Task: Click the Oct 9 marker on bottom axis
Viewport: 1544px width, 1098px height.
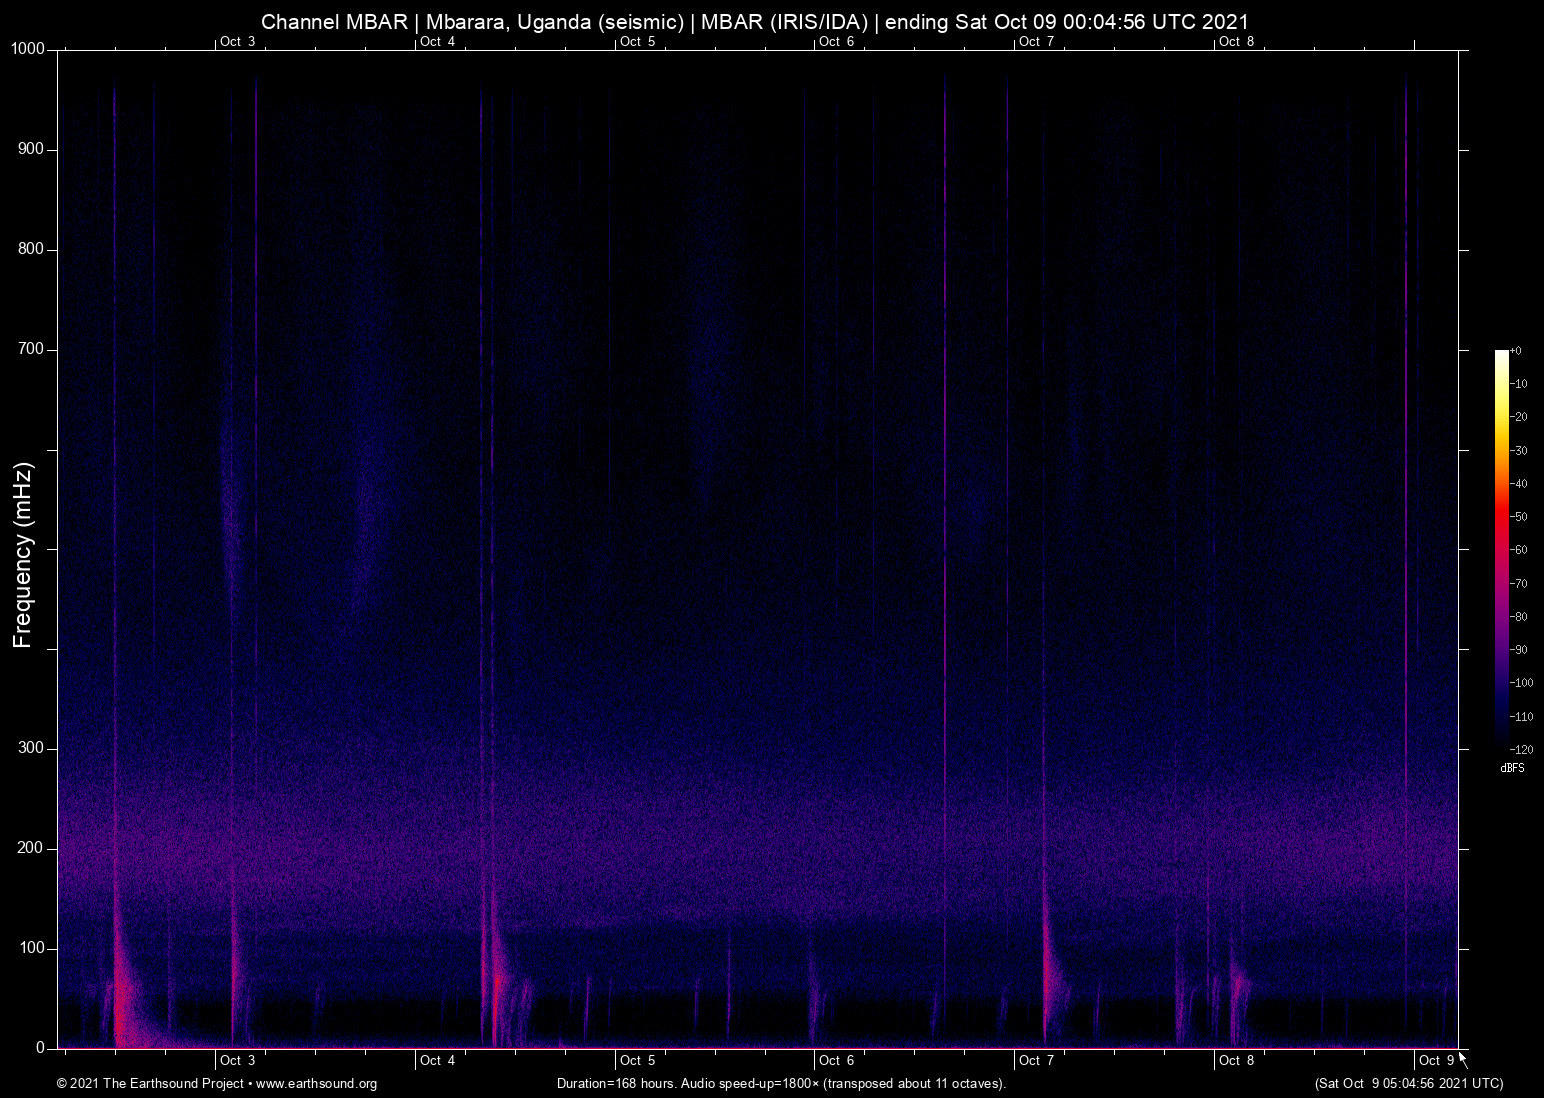Action: (x=1436, y=1061)
